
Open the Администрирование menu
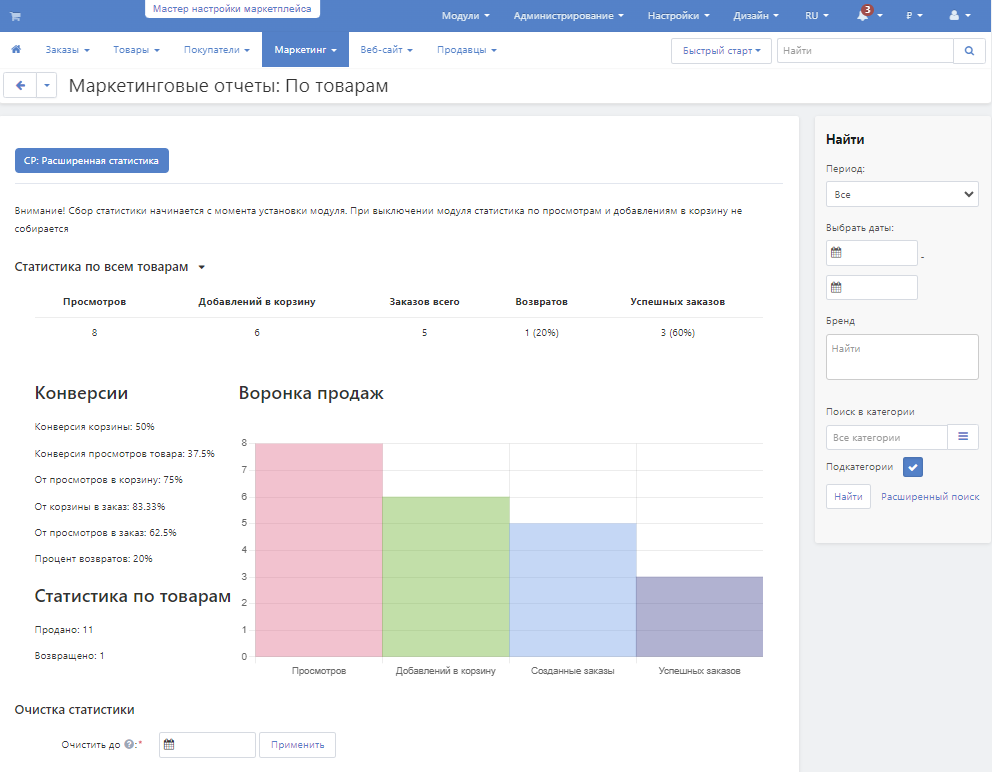tap(568, 16)
